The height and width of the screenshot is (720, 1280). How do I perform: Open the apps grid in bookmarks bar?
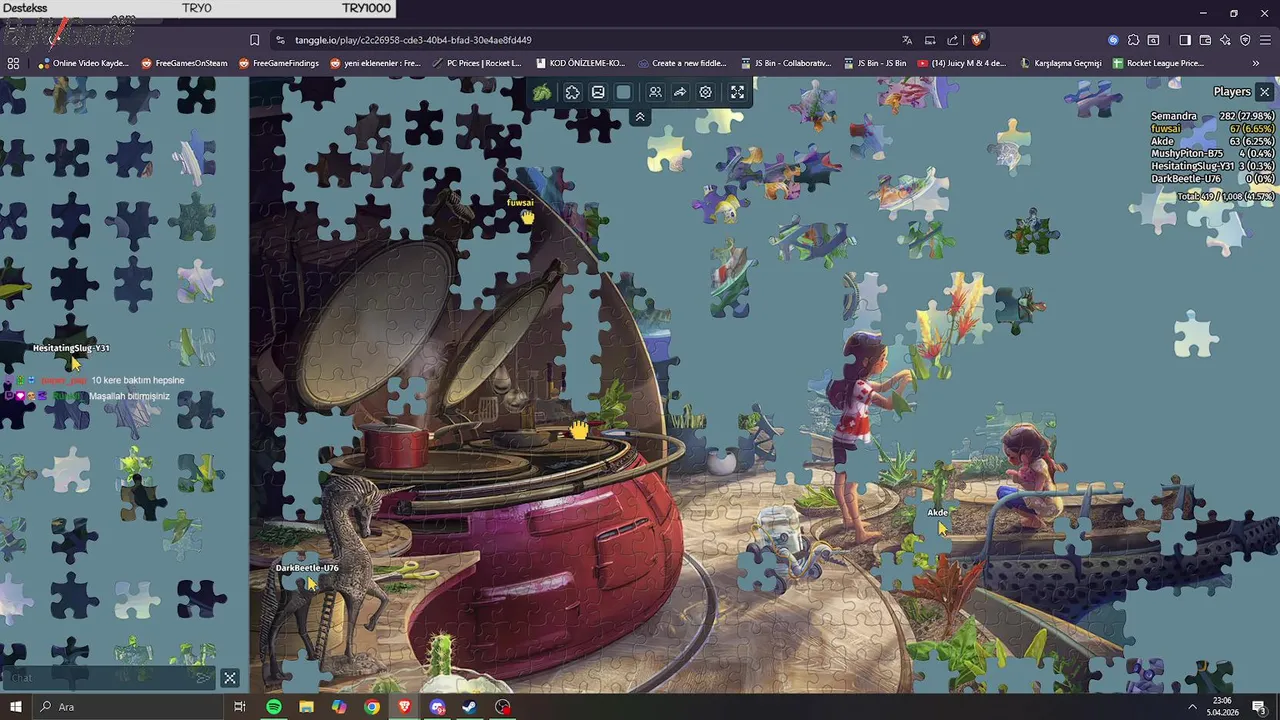click(x=13, y=63)
